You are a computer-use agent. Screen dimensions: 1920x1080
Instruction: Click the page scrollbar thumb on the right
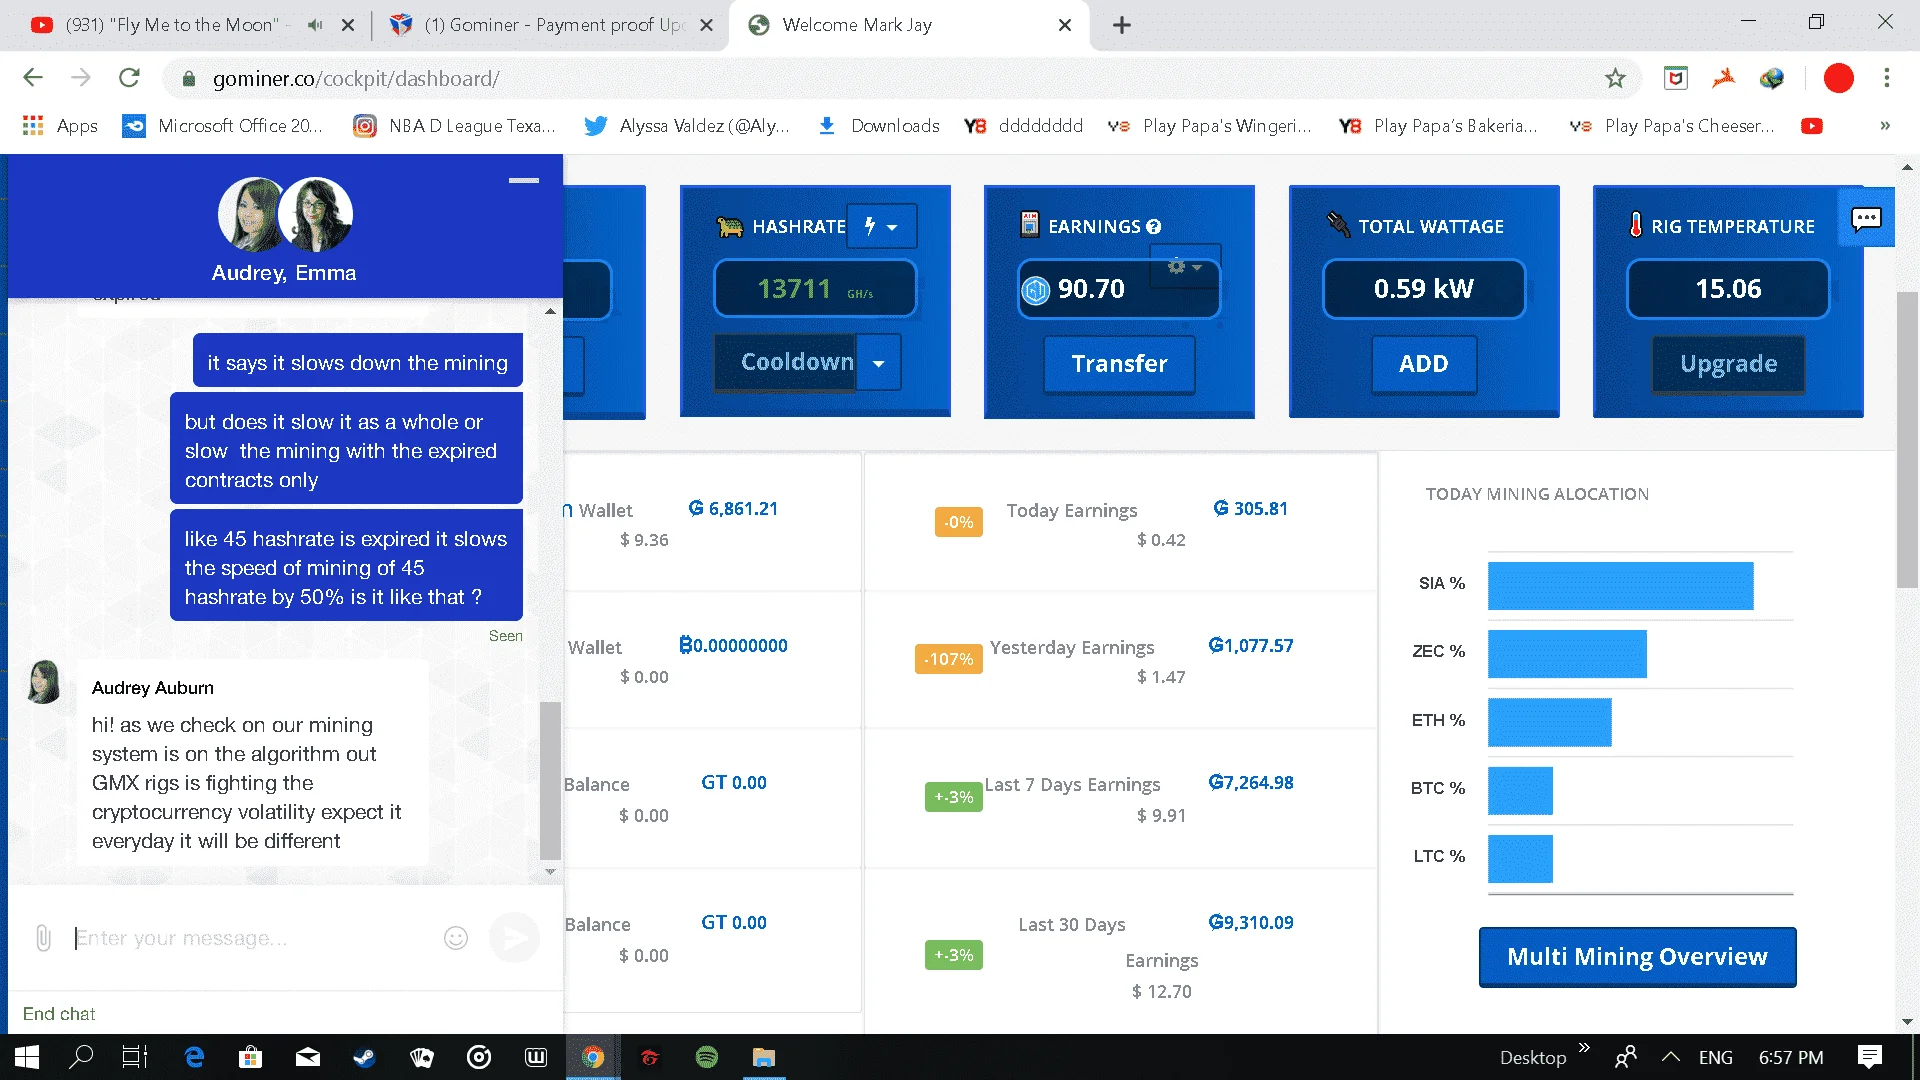1907,440
